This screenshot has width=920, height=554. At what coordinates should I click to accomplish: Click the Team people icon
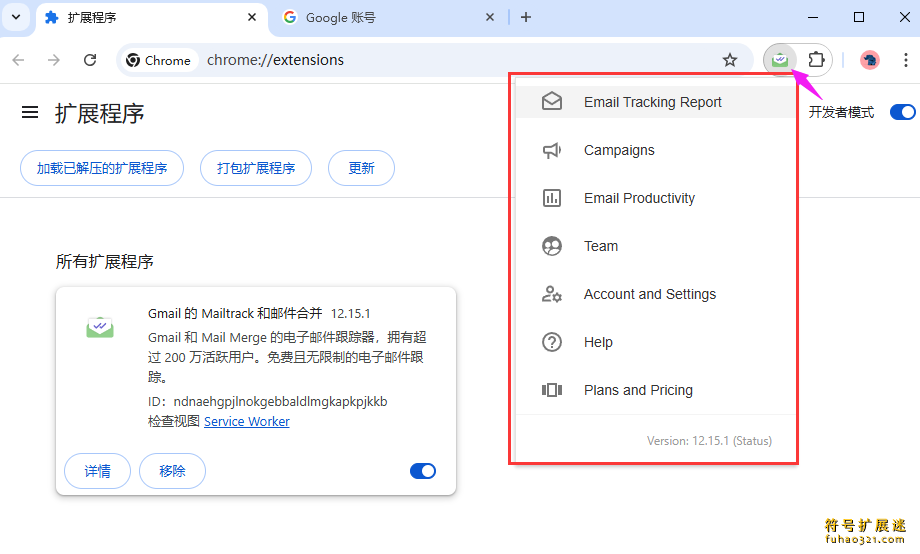(x=552, y=246)
